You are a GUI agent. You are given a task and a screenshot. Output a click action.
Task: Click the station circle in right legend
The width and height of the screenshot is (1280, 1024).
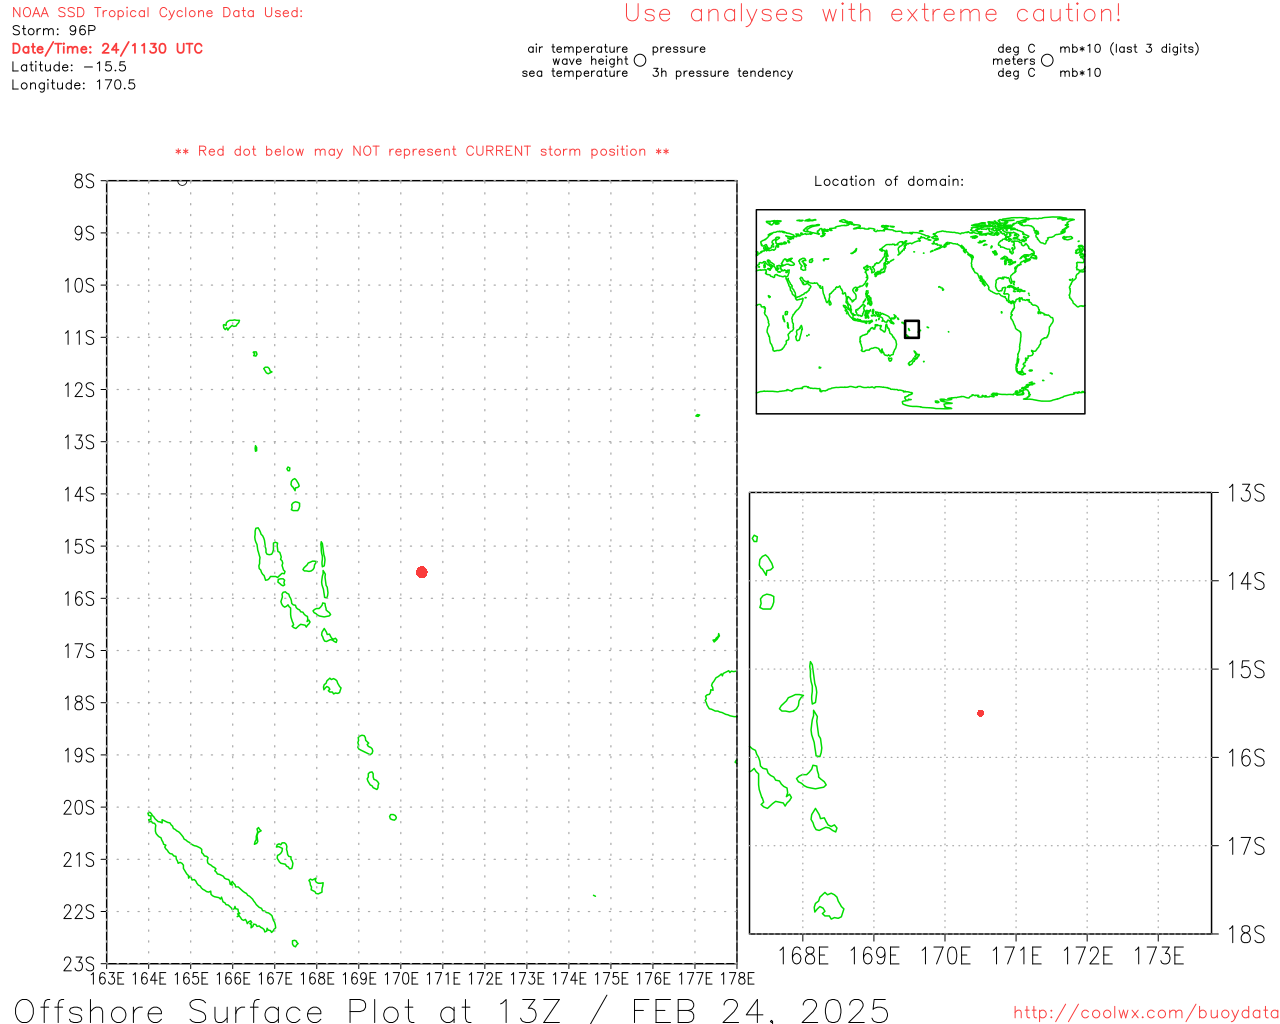click(x=1047, y=61)
